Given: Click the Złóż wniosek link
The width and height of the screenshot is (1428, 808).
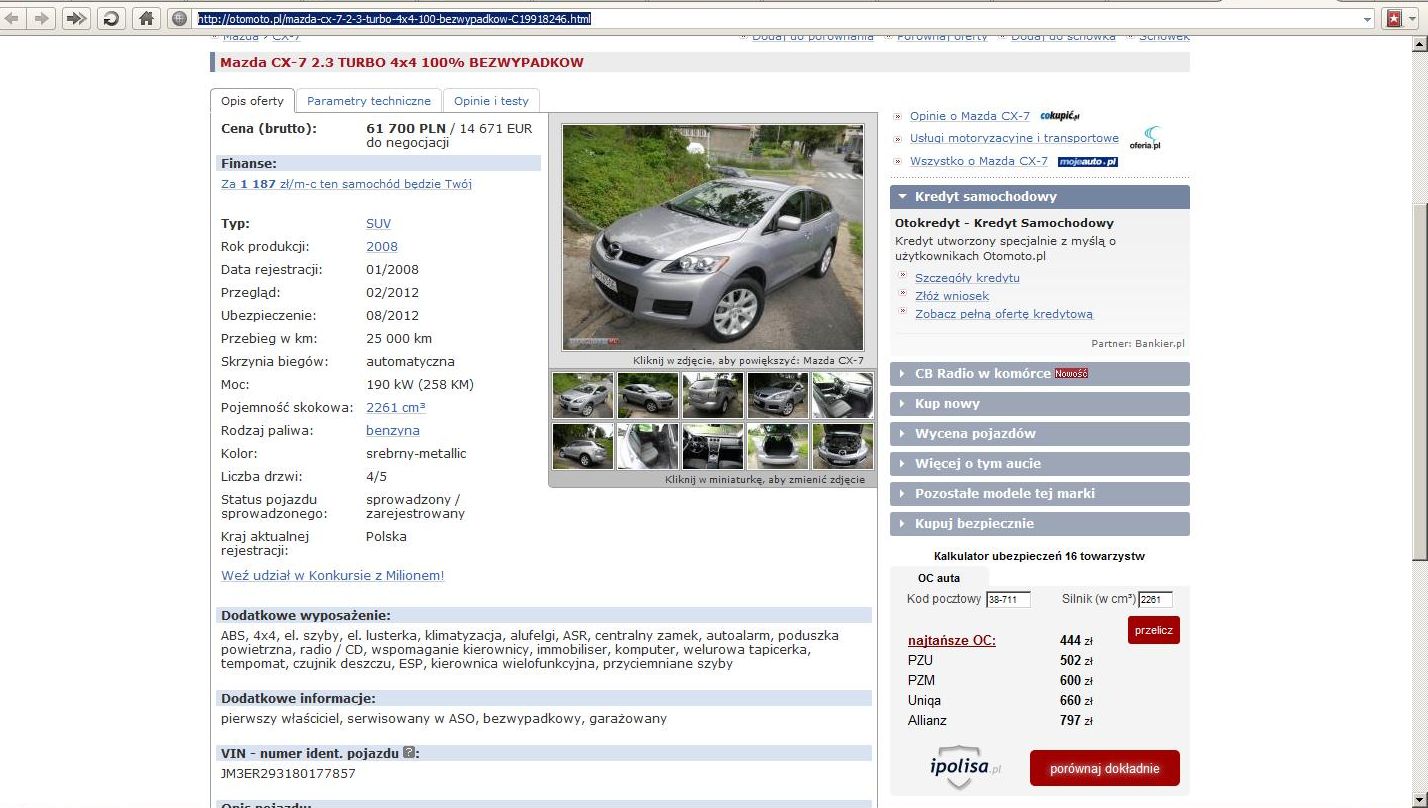Looking at the screenshot, I should [x=952, y=296].
